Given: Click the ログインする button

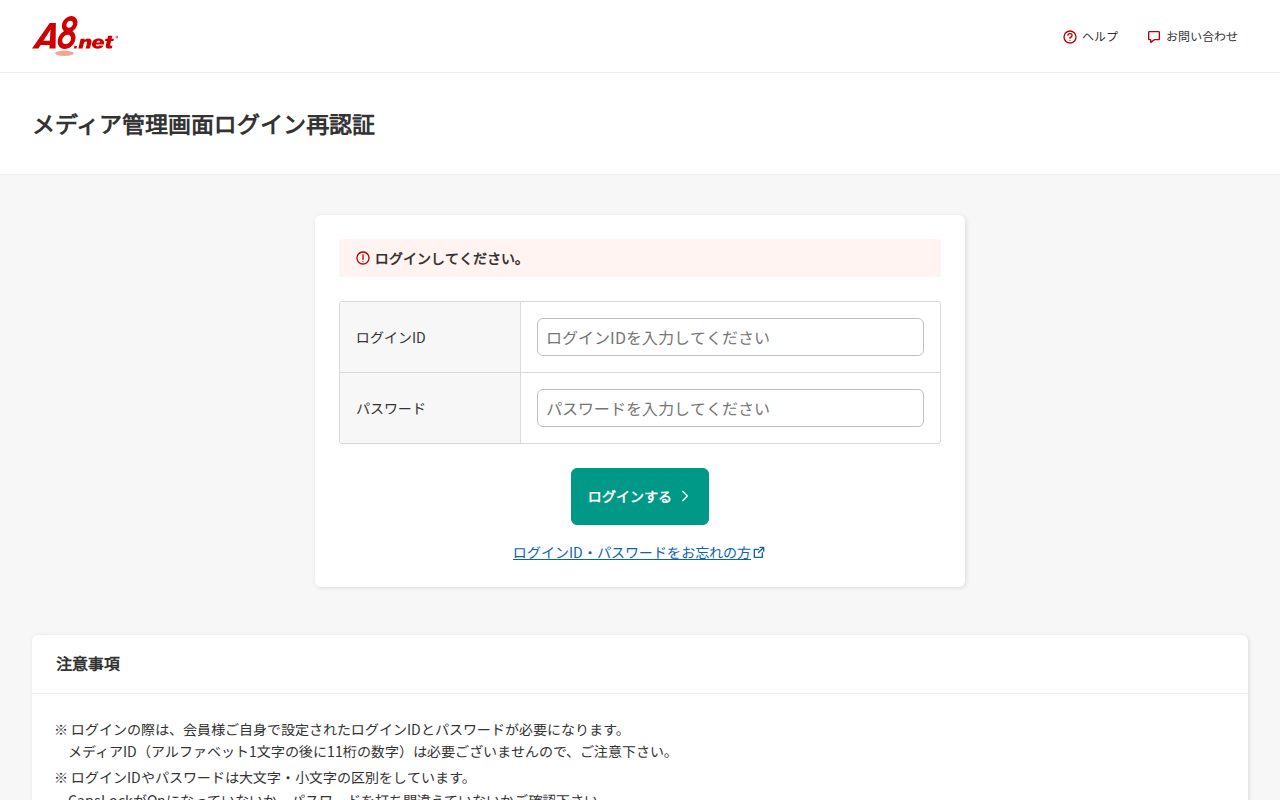Looking at the screenshot, I should 640,496.
